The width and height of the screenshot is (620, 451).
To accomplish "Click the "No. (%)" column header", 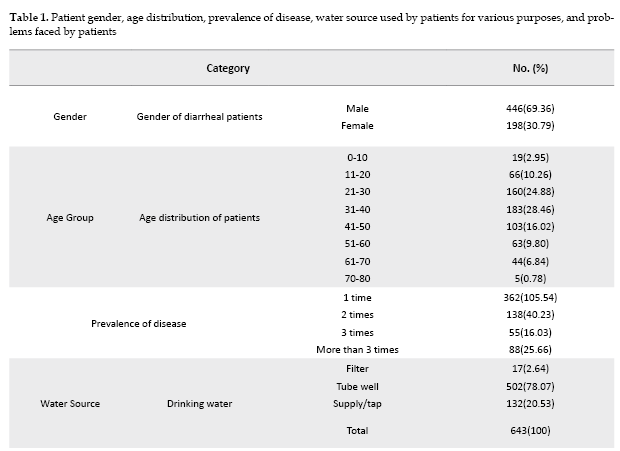I will pyautogui.click(x=530, y=69).
